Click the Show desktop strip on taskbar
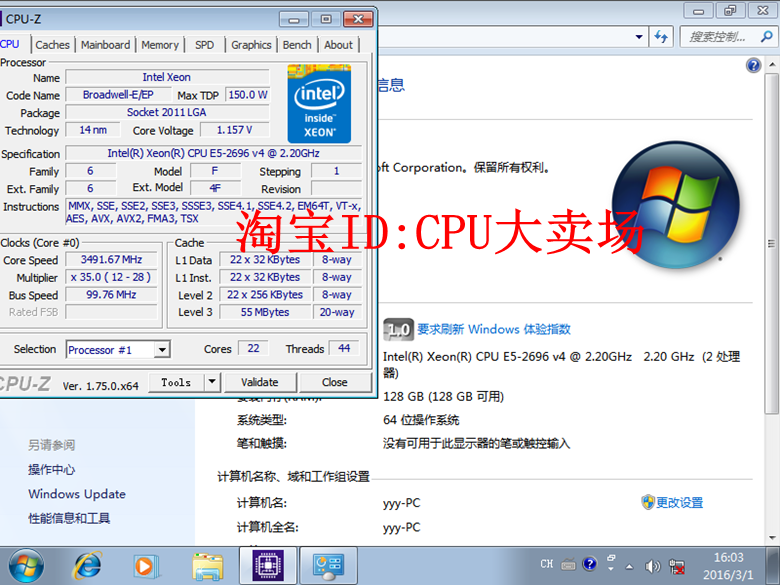The width and height of the screenshot is (780, 585). point(774,566)
